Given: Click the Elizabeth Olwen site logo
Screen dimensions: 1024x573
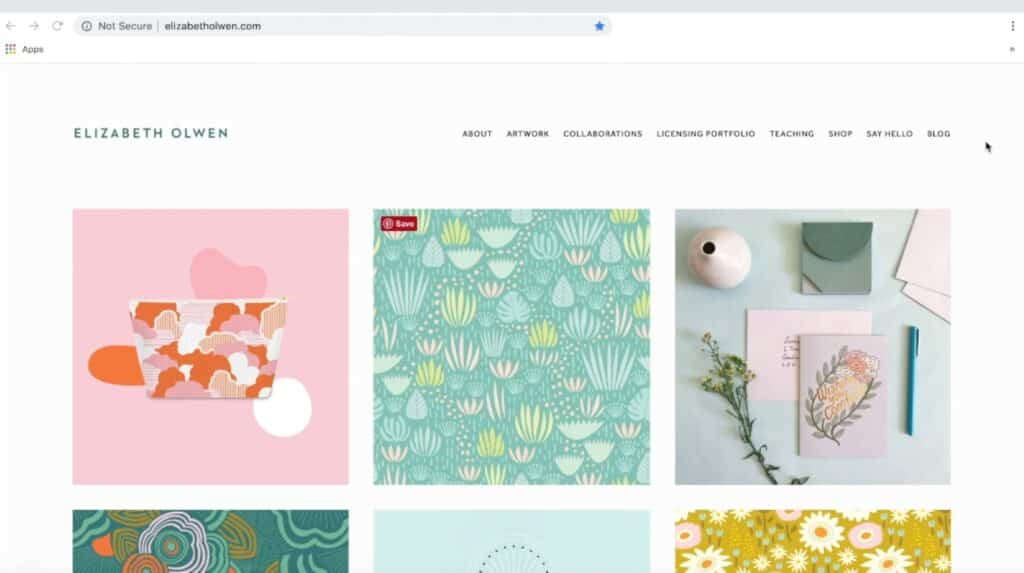Looking at the screenshot, I should (150, 133).
